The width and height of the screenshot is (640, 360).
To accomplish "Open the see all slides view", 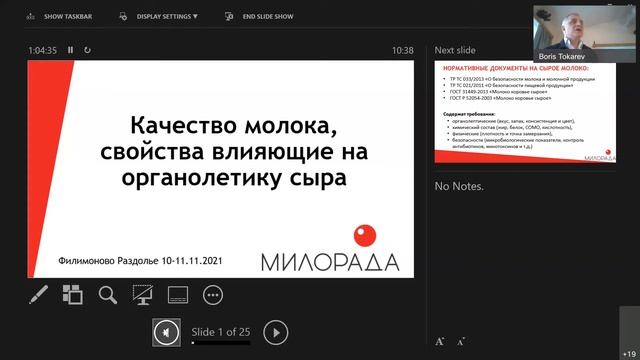I will point(73,294).
